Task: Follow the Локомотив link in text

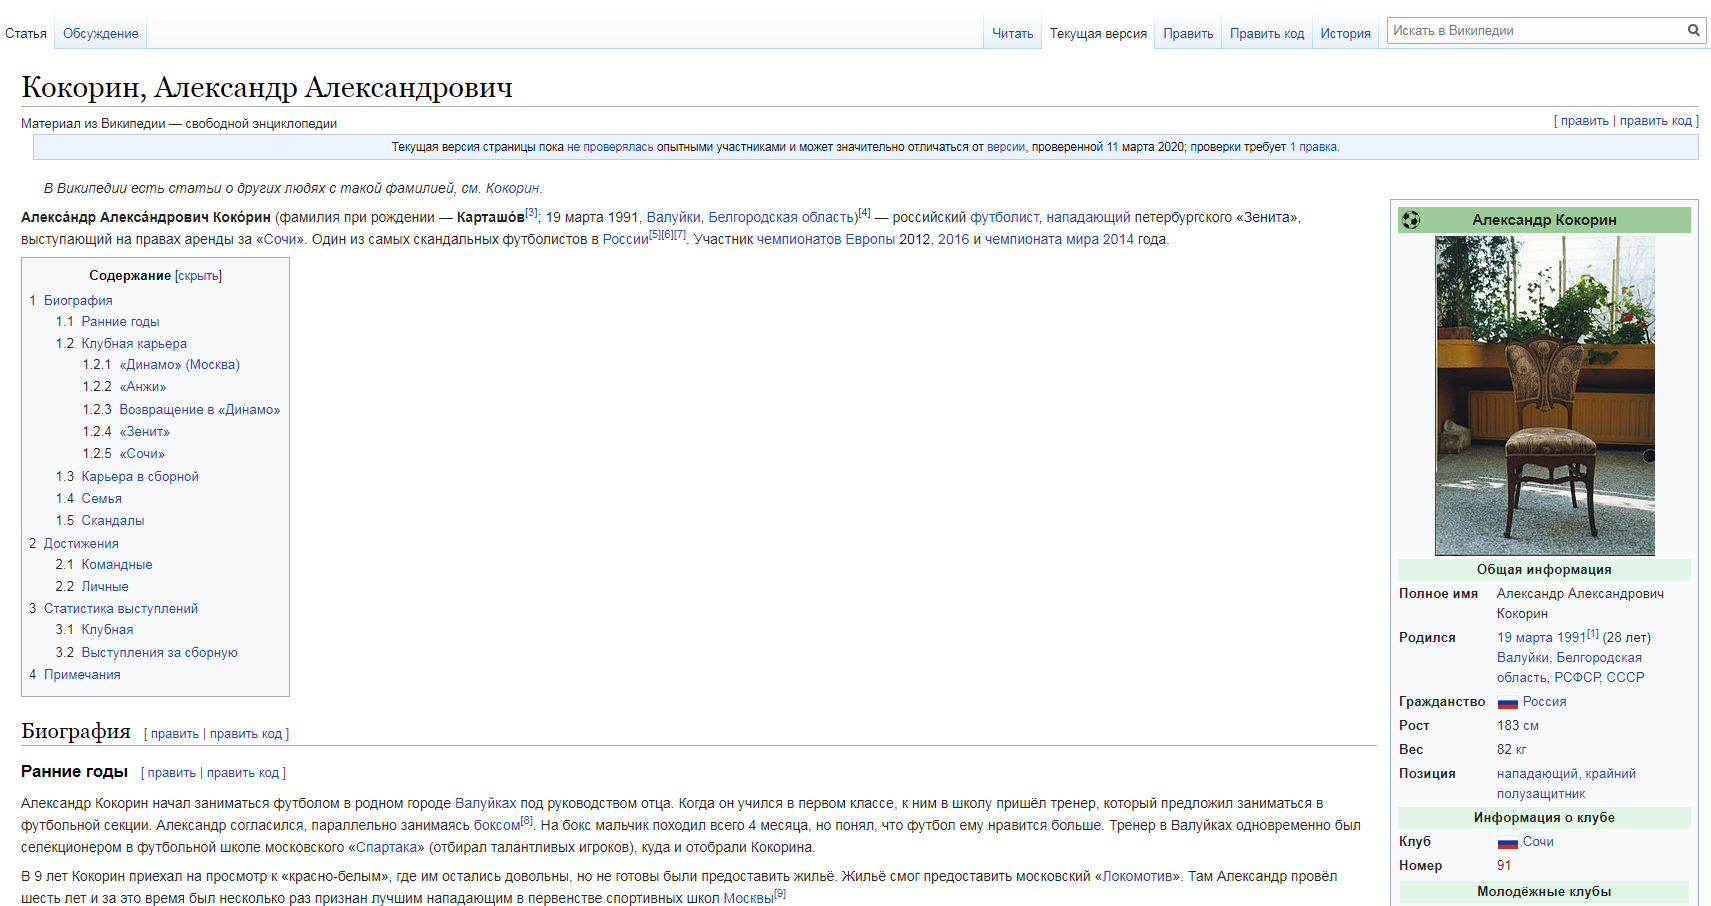Action: pyautogui.click(x=1137, y=877)
